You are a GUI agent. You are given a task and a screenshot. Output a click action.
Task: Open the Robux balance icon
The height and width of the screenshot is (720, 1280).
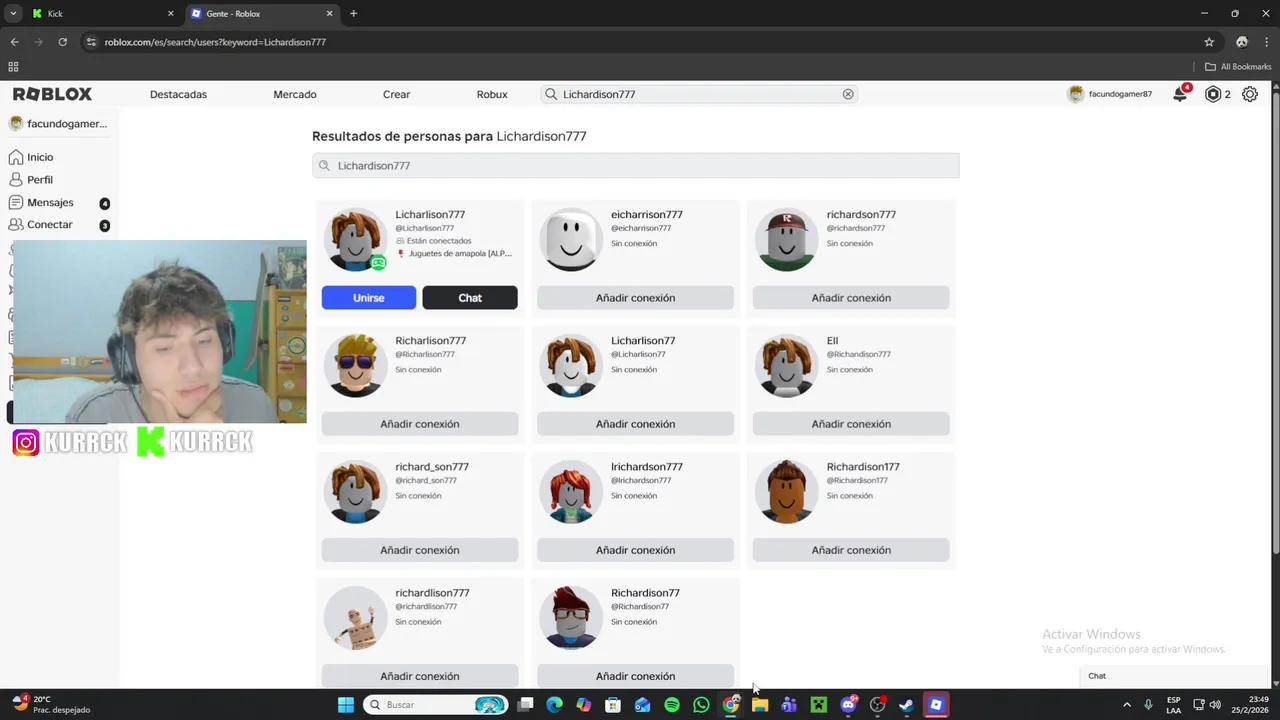click(1213, 94)
